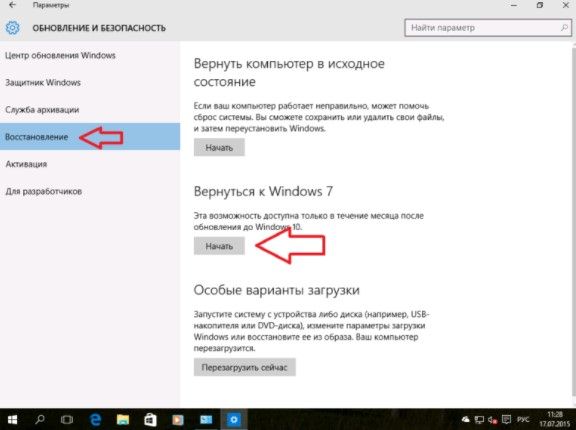Open Task View on taskbar

67,419
